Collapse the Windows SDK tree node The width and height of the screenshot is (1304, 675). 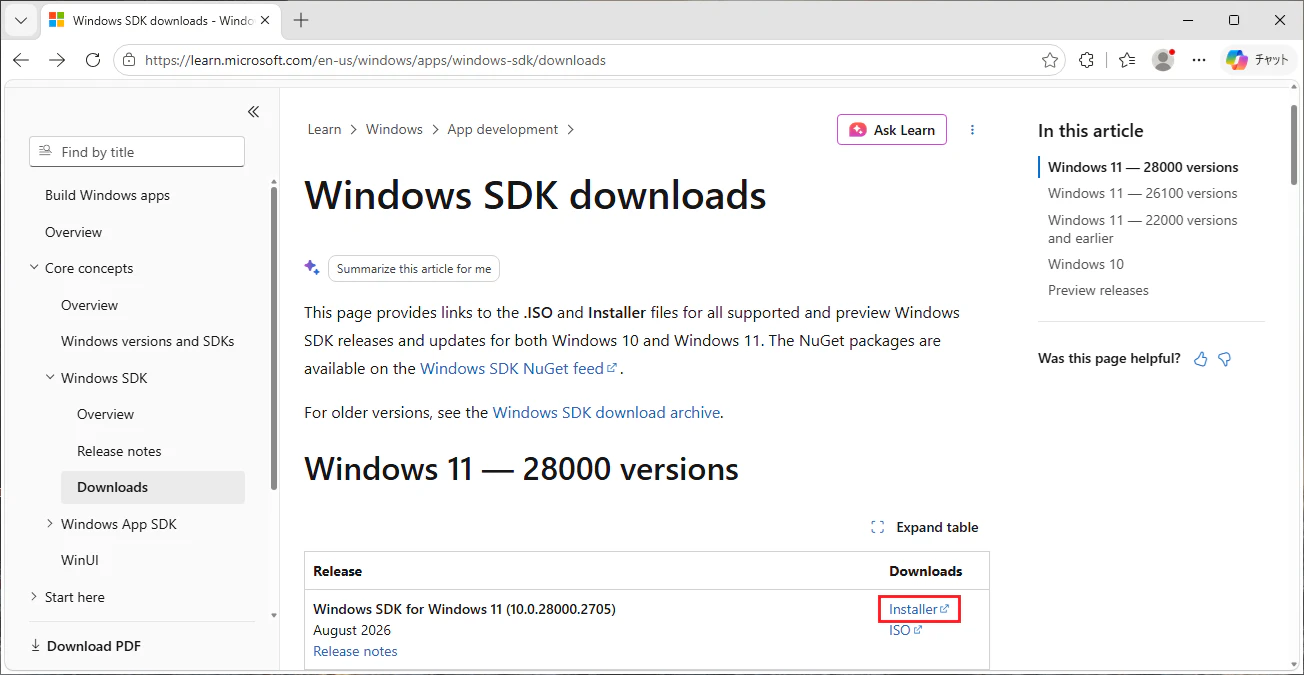[51, 378]
